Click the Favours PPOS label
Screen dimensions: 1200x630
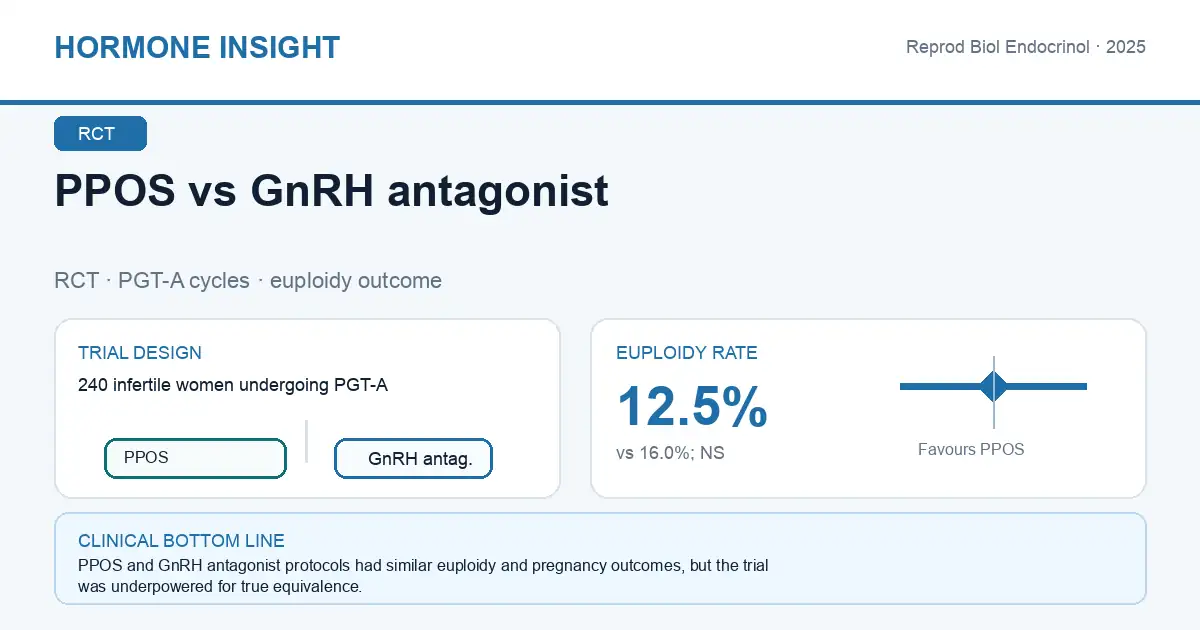[971, 450]
